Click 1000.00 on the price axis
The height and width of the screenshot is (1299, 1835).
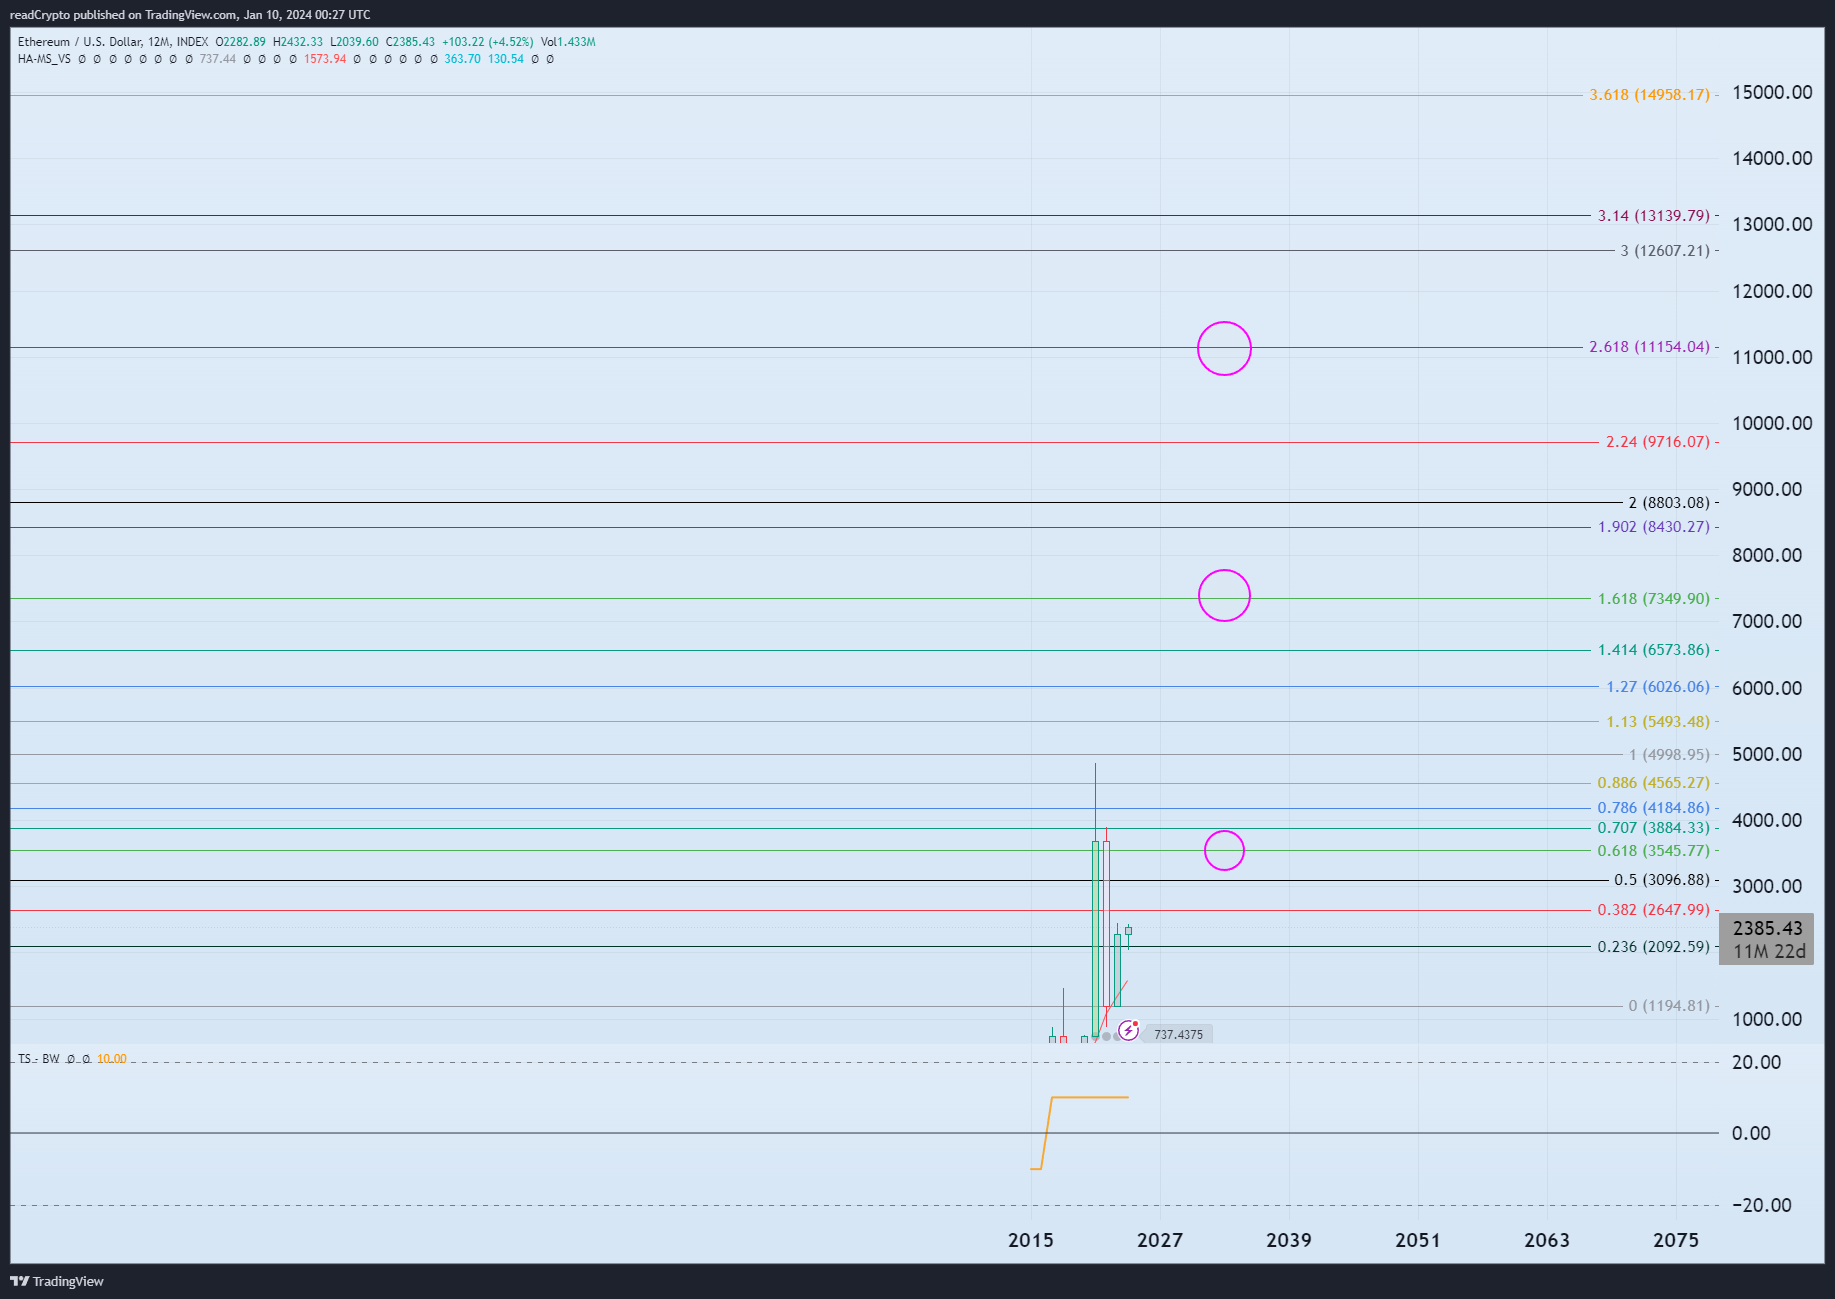coord(1767,1019)
